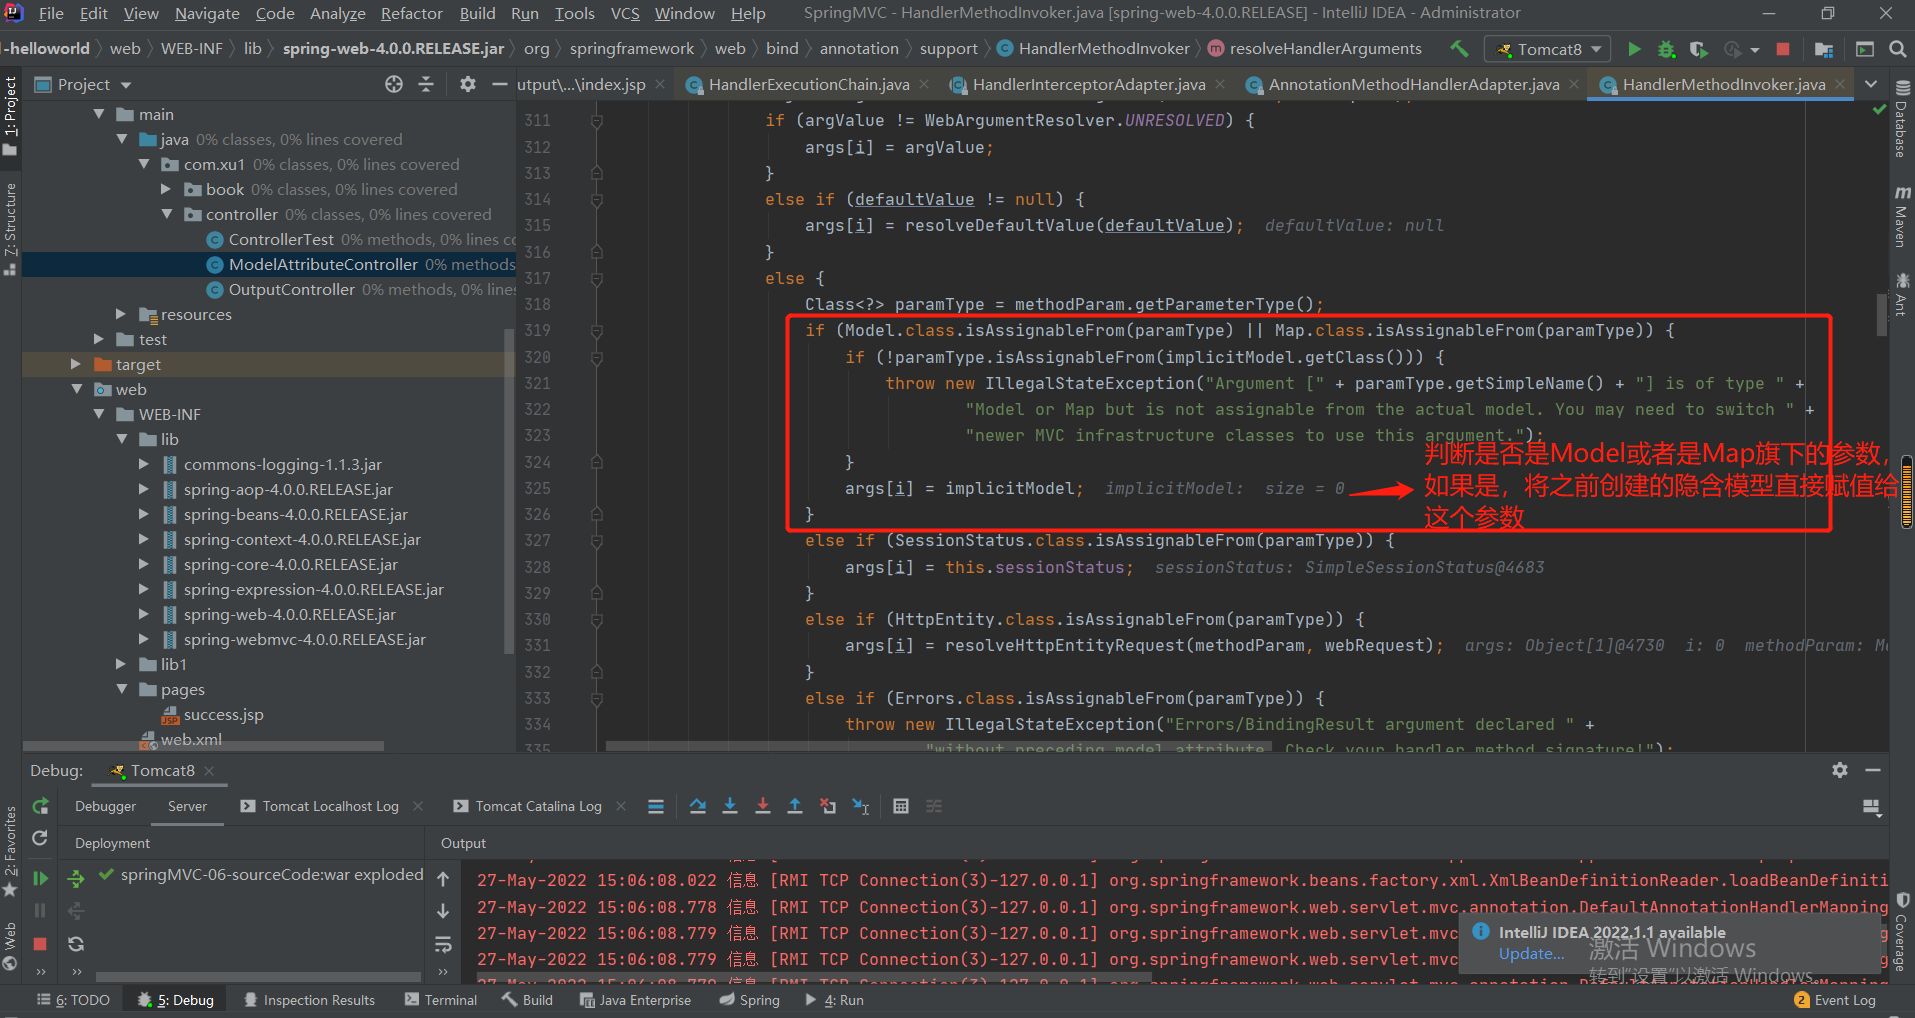Expand the target folder node
This screenshot has height=1018, width=1915.
pyautogui.click(x=76, y=364)
